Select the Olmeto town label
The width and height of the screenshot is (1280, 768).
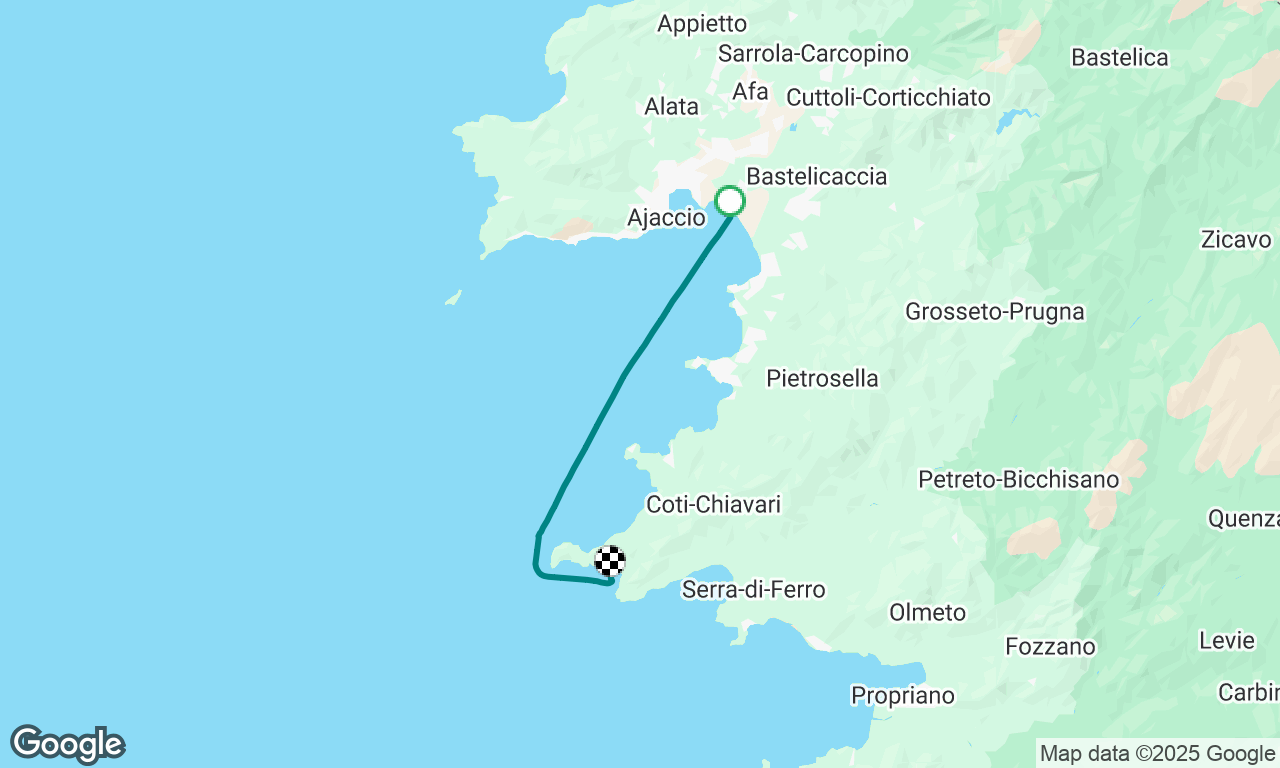click(927, 612)
